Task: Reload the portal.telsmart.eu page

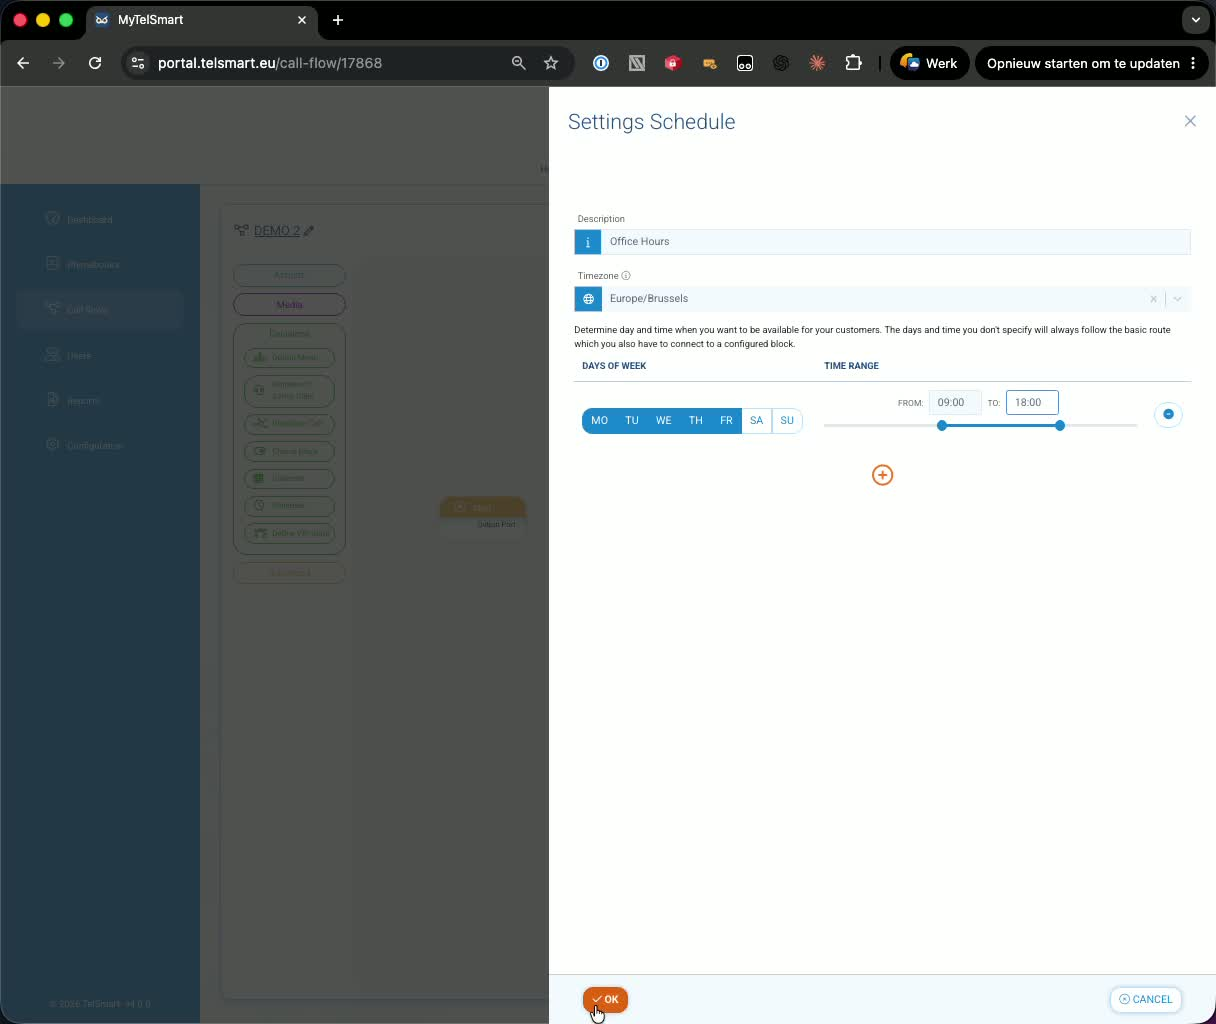Action: point(95,63)
